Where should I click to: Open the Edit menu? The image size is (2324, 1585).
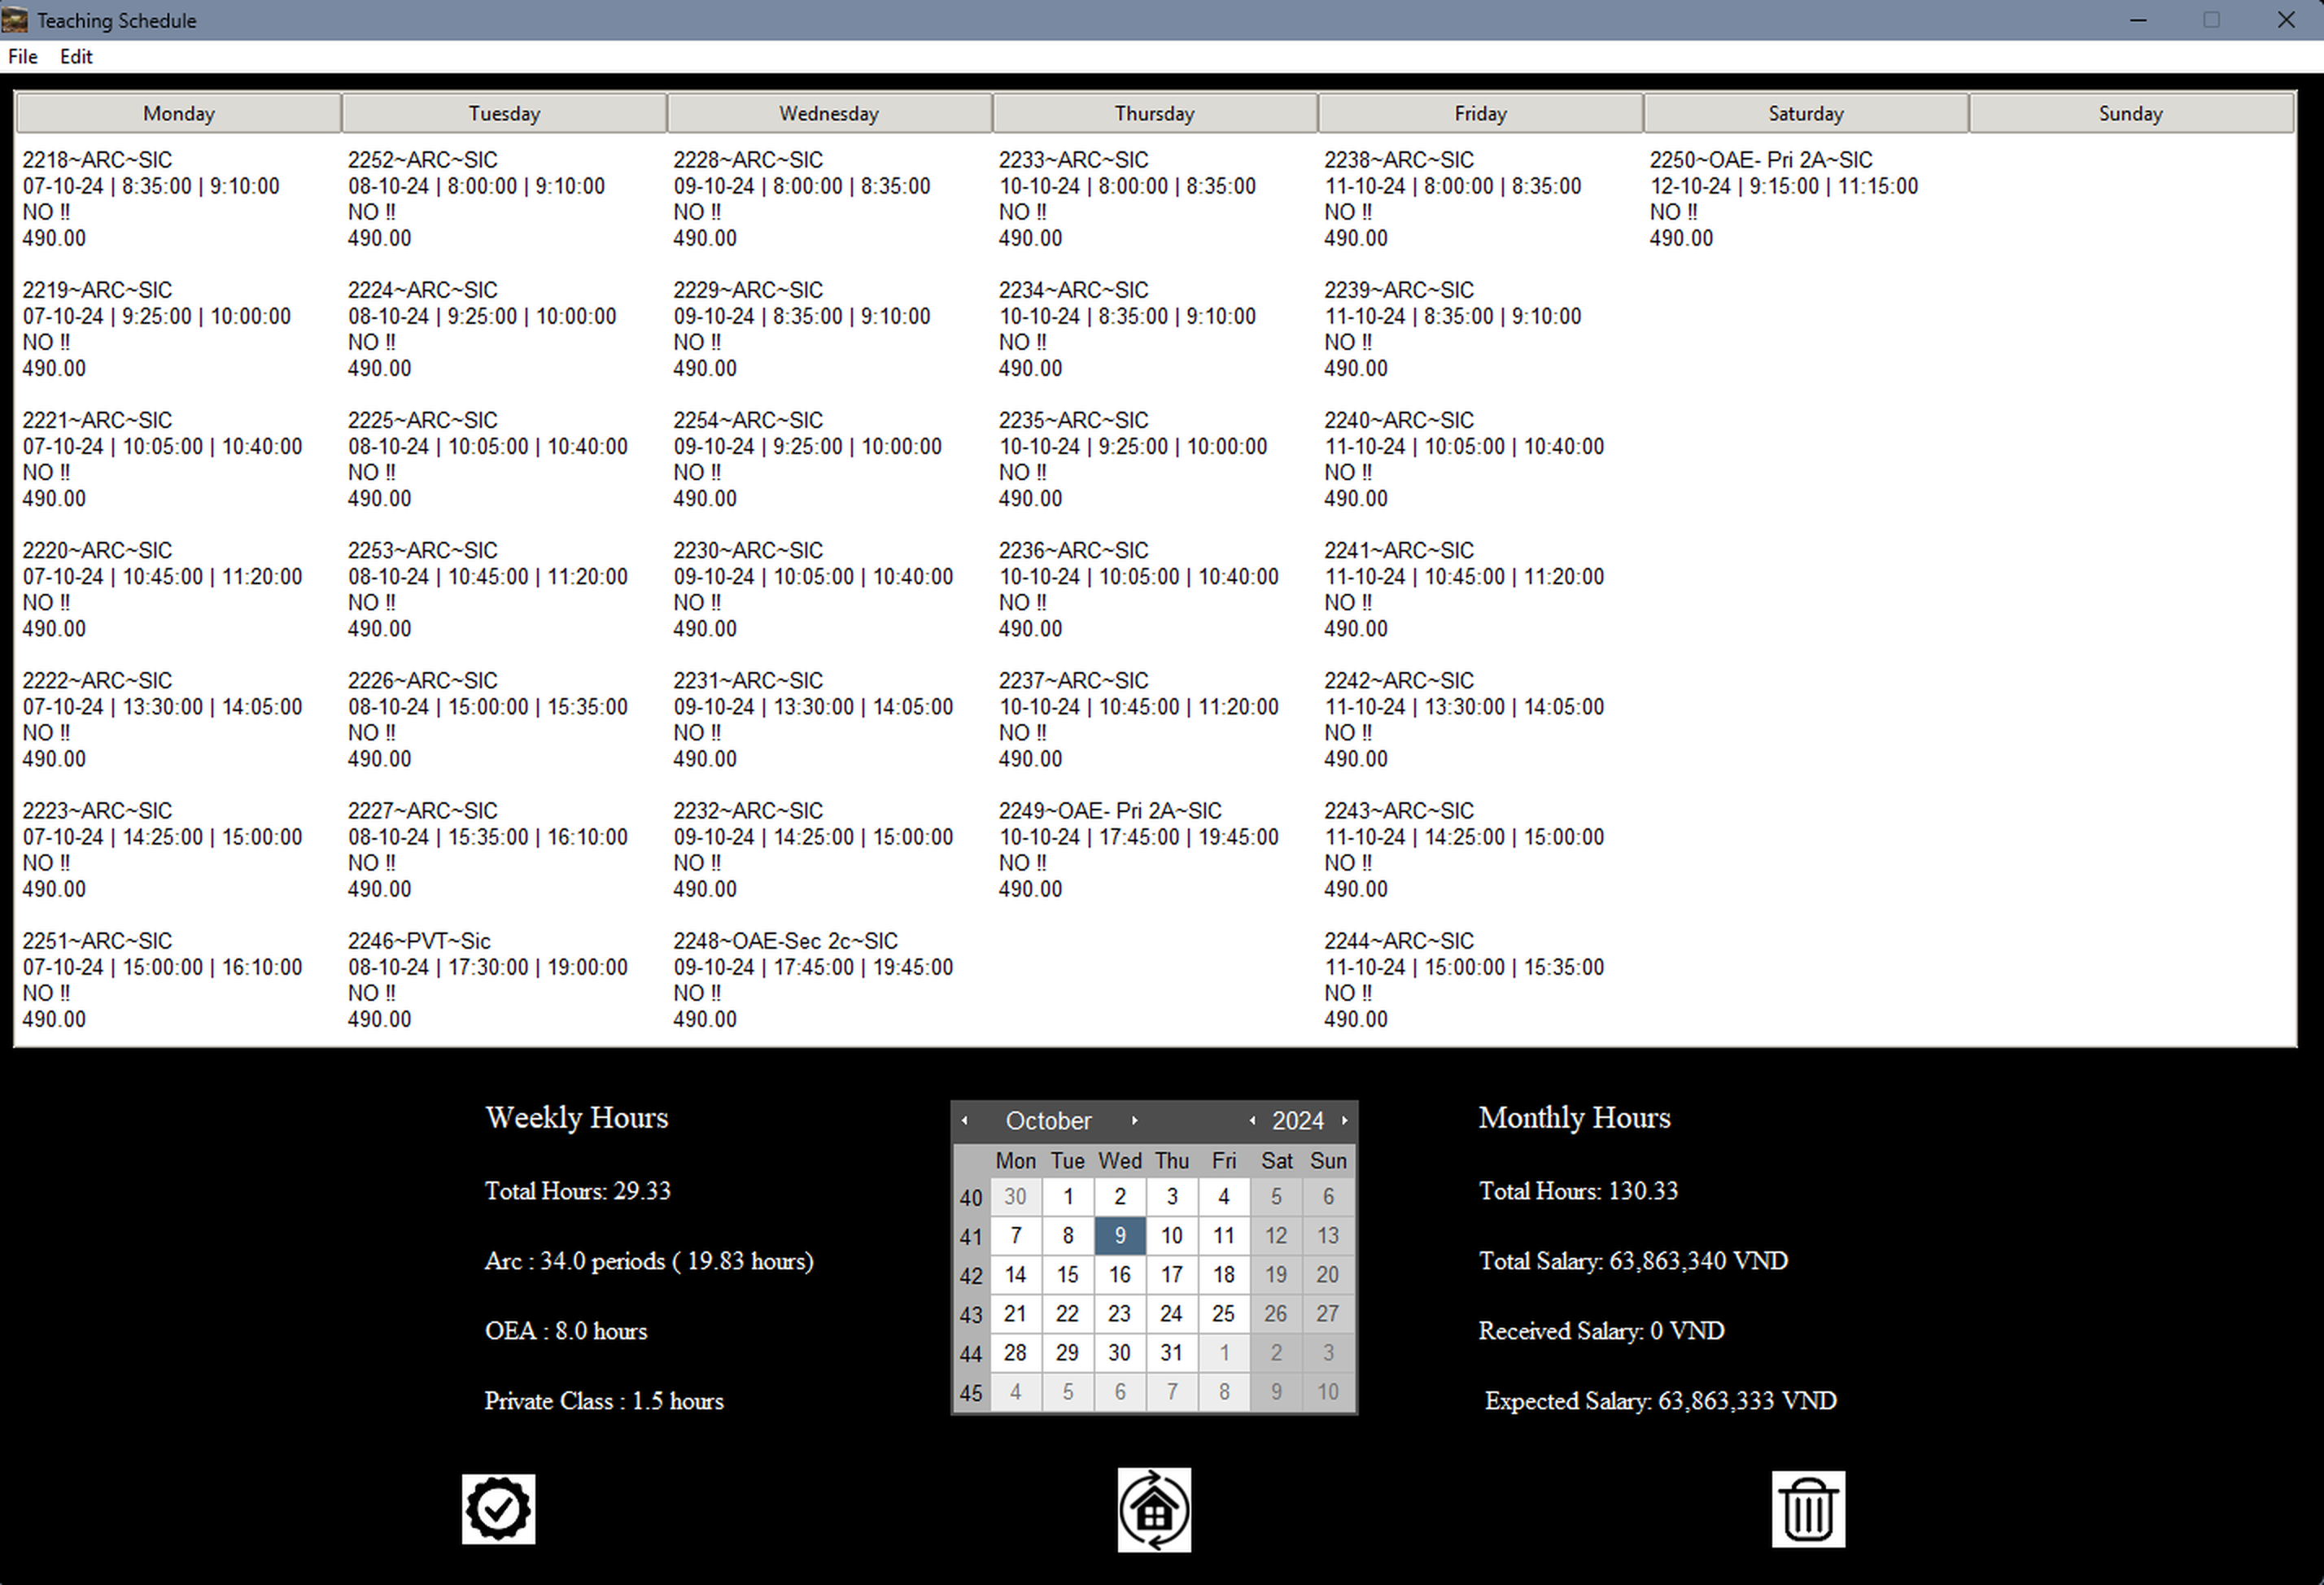click(x=75, y=56)
